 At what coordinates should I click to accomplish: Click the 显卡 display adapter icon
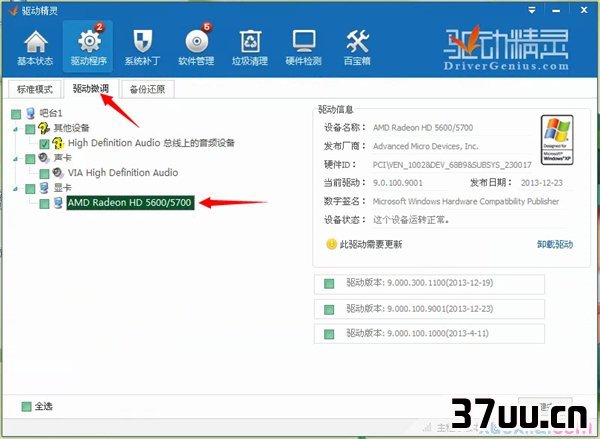pos(44,188)
